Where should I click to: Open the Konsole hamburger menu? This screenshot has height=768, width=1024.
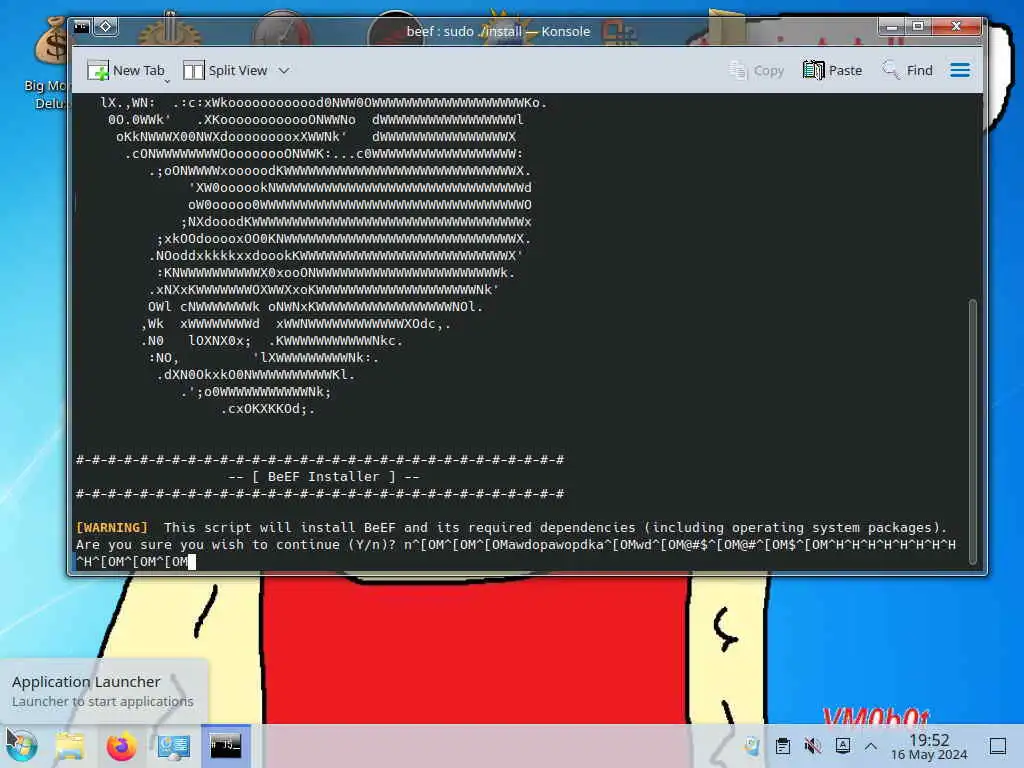959,70
